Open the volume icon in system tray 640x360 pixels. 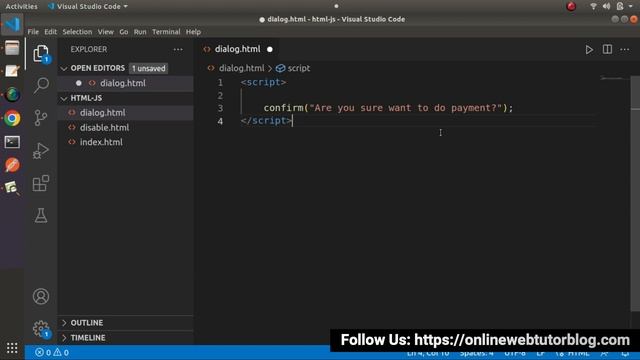606,6
